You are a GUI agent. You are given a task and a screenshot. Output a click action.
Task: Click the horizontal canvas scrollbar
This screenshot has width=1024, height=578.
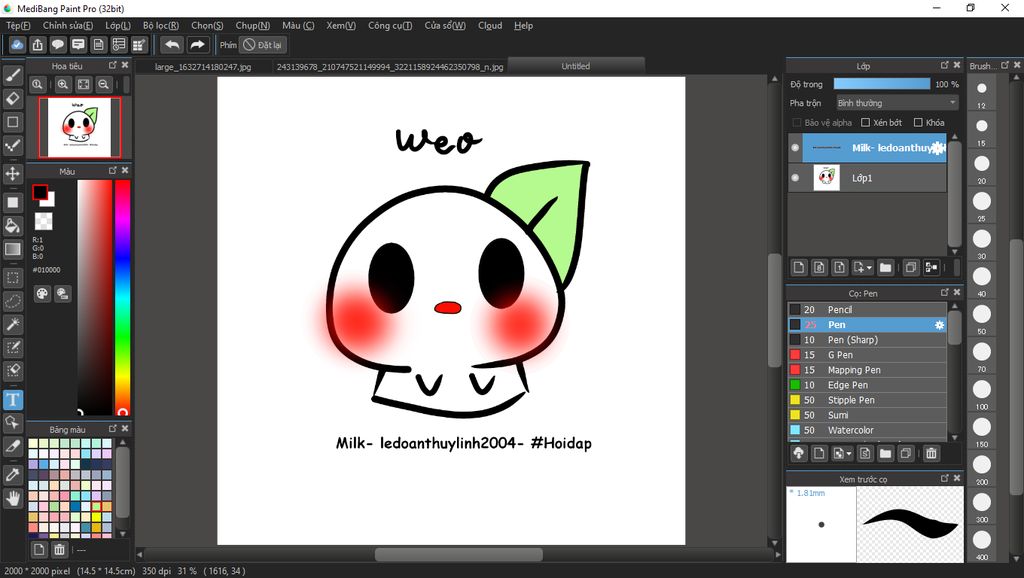pos(458,554)
